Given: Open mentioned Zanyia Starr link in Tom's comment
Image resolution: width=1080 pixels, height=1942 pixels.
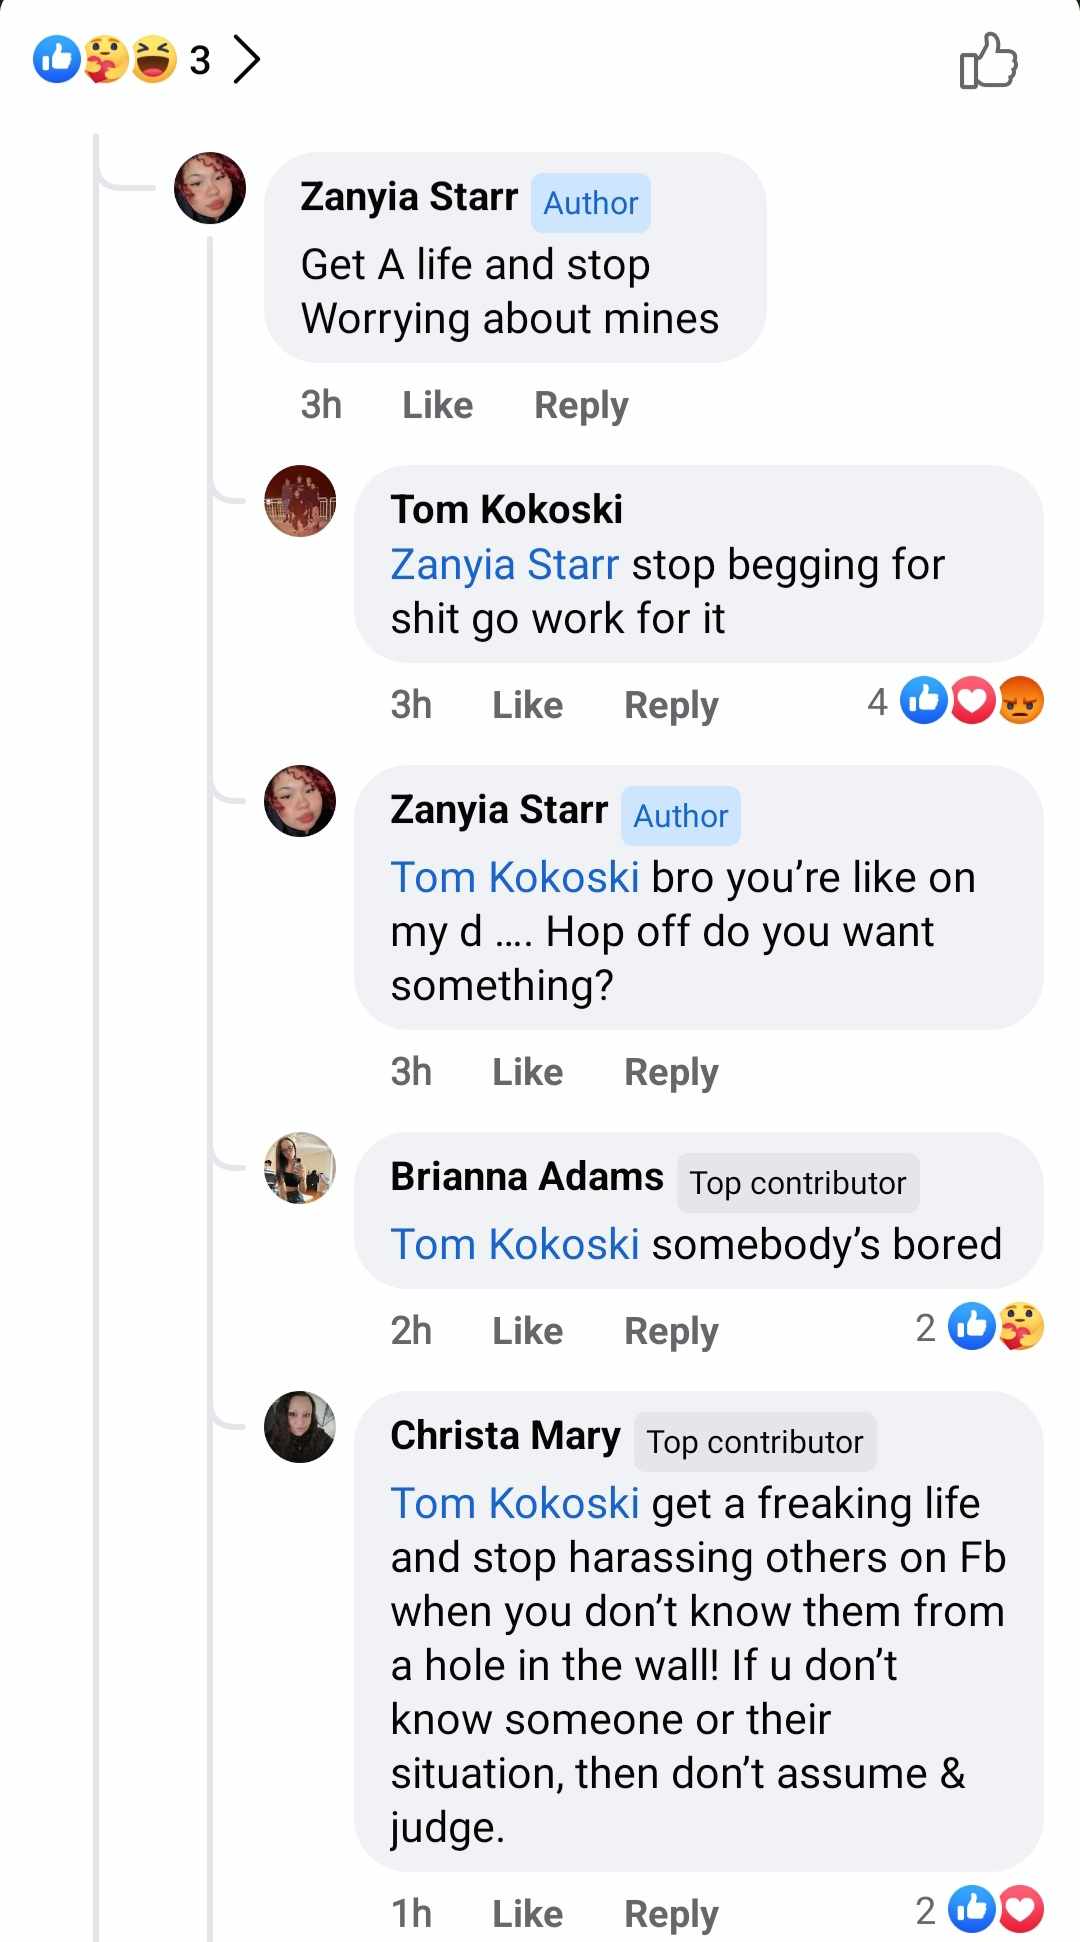Looking at the screenshot, I should pyautogui.click(x=504, y=565).
